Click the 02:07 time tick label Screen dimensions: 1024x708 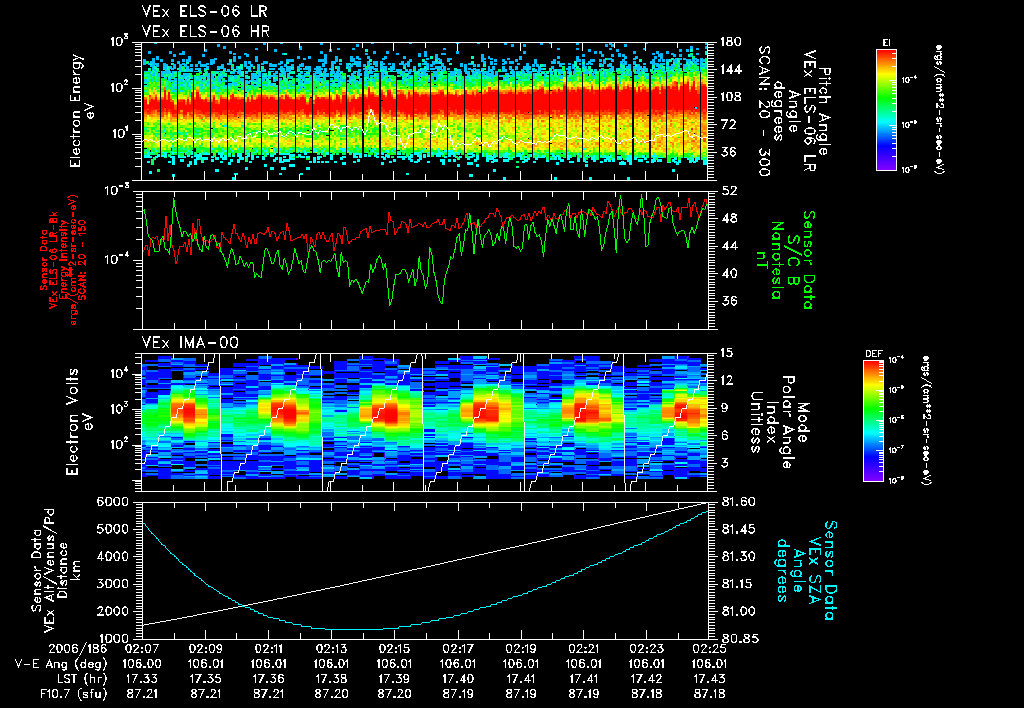[x=142, y=649]
